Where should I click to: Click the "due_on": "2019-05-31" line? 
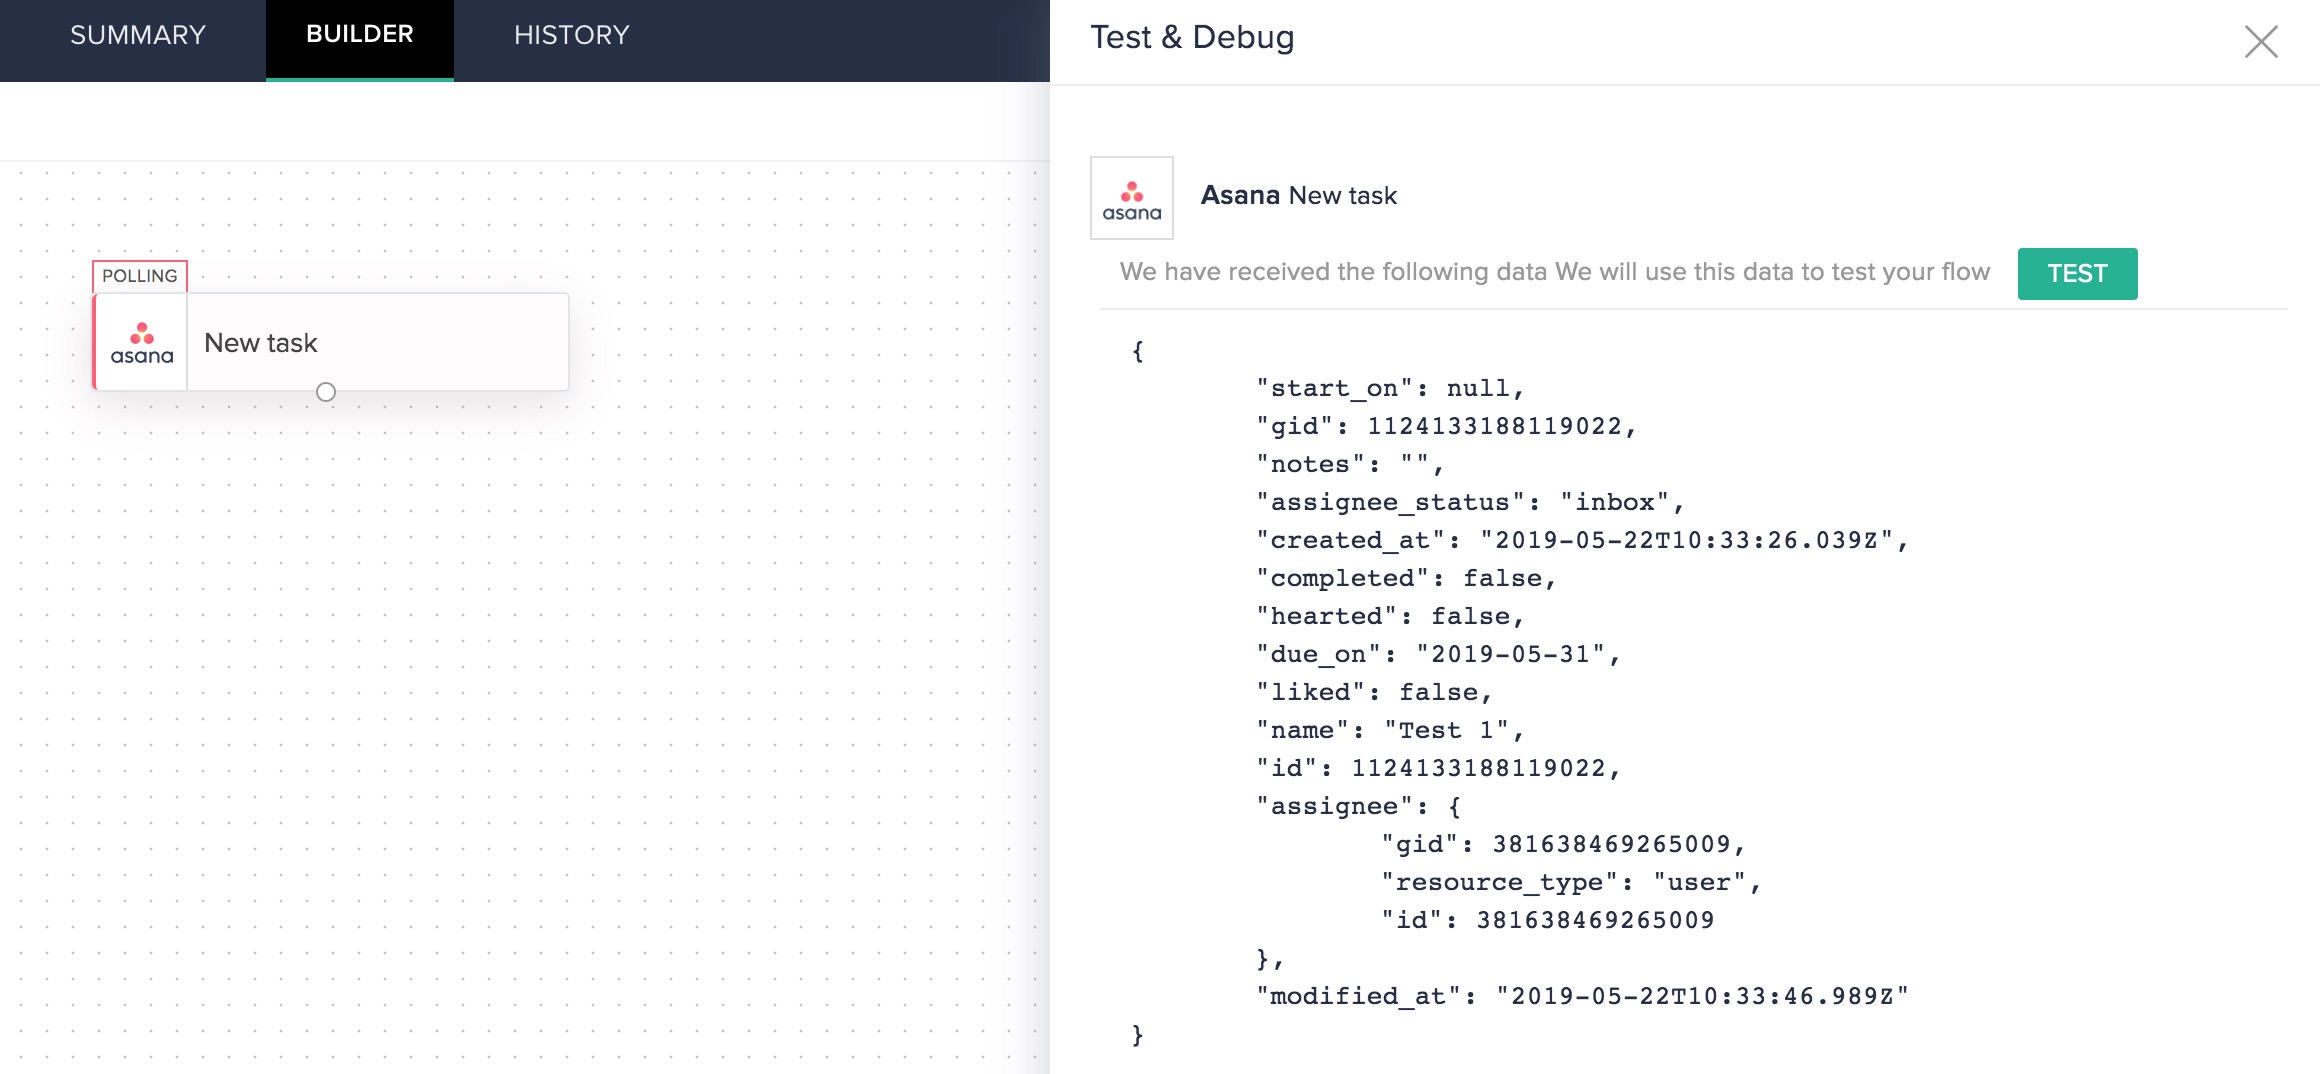tap(1438, 655)
